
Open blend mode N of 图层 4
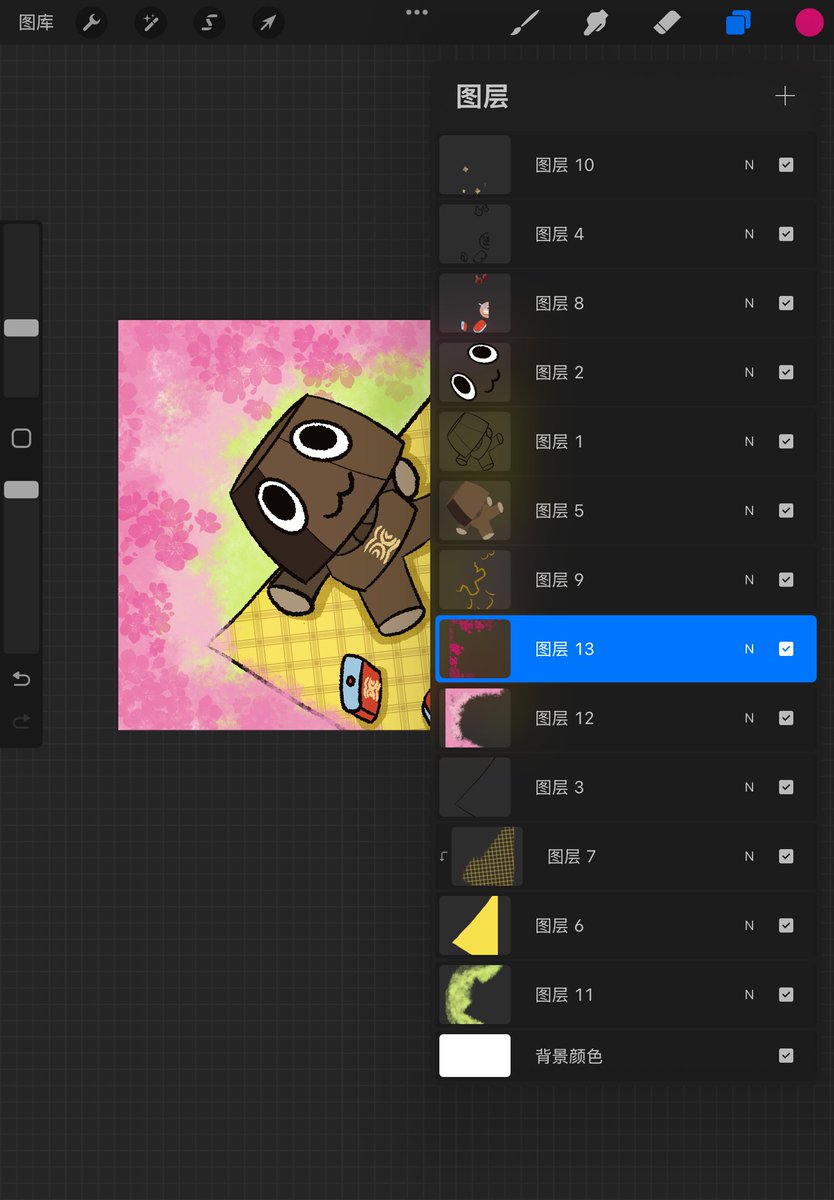pyautogui.click(x=749, y=234)
